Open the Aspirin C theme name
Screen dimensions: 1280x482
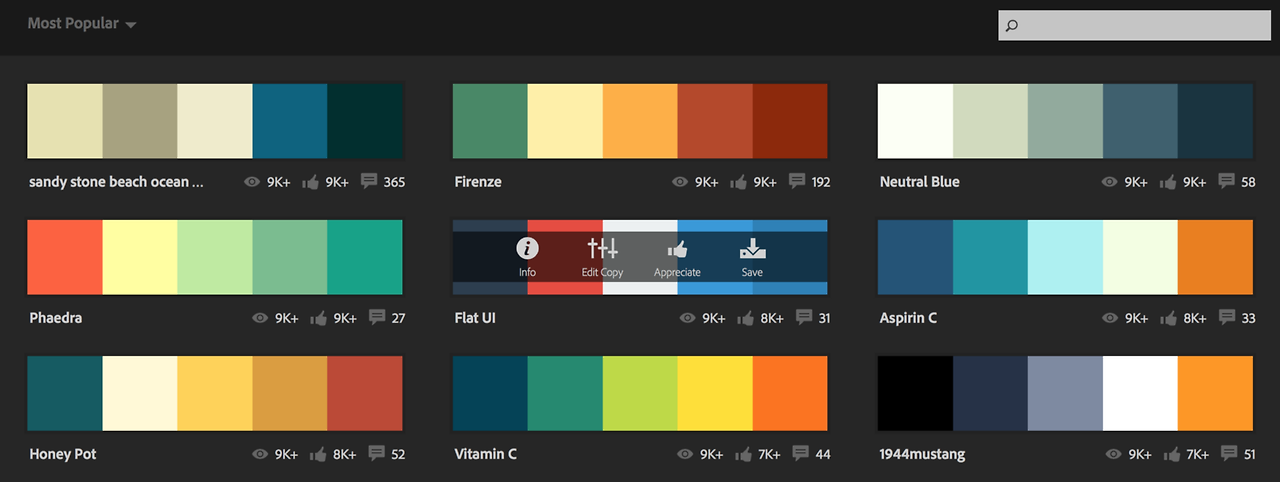click(908, 318)
